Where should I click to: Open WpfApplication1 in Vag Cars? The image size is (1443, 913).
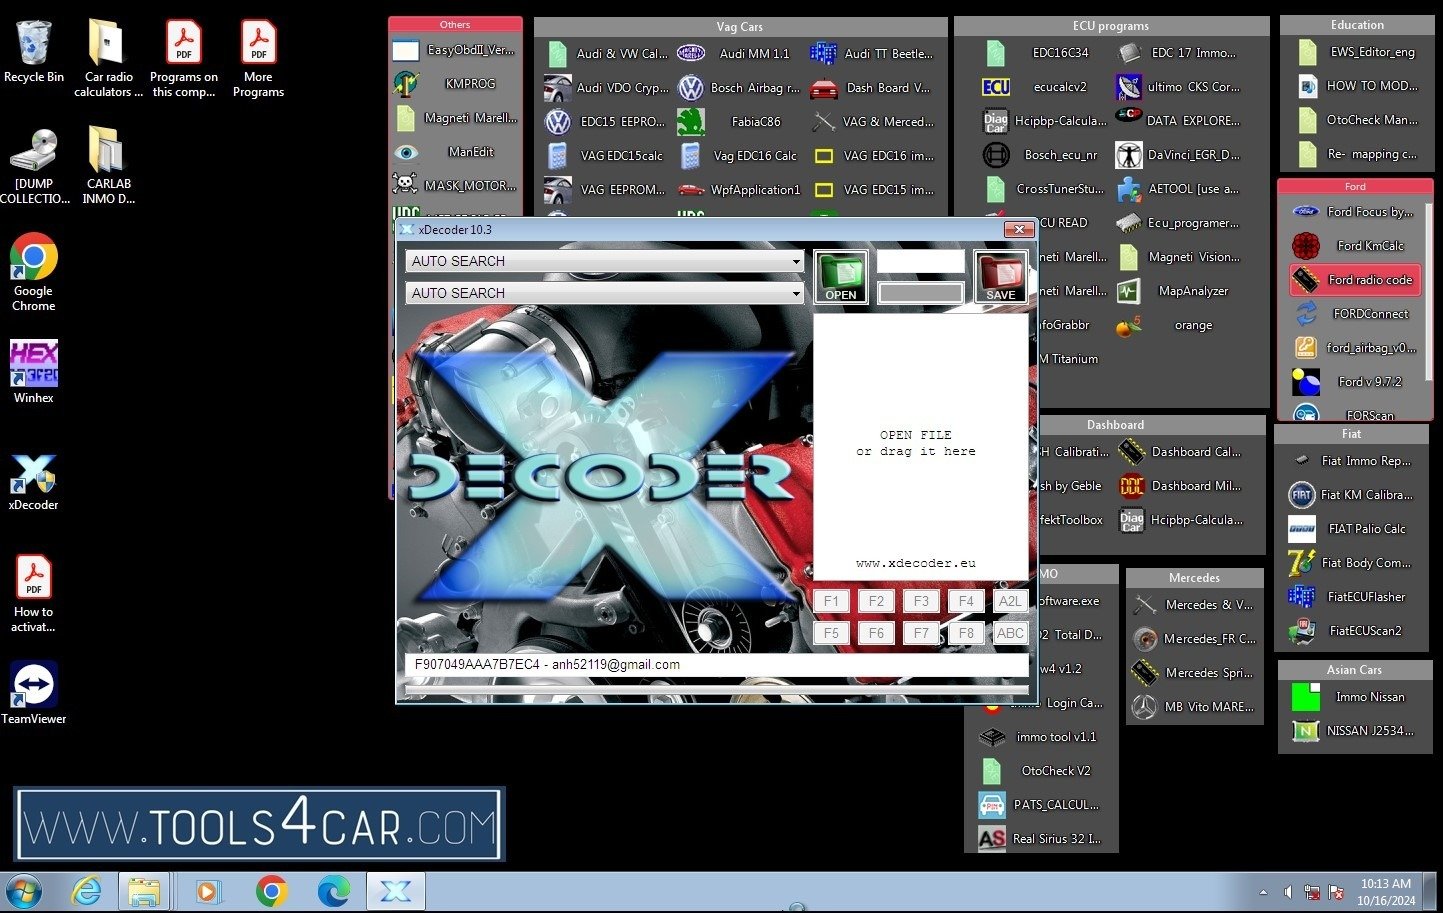pos(739,190)
